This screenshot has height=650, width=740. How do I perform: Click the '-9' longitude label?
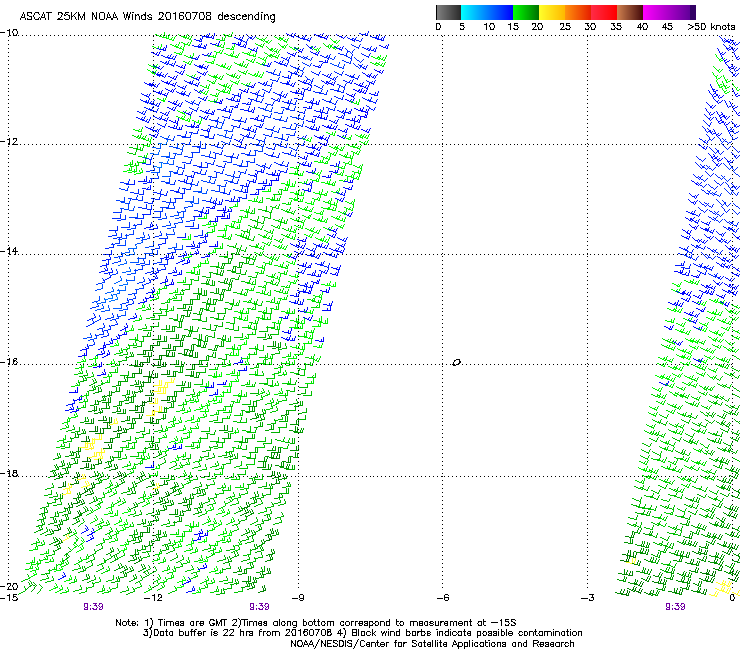298,598
